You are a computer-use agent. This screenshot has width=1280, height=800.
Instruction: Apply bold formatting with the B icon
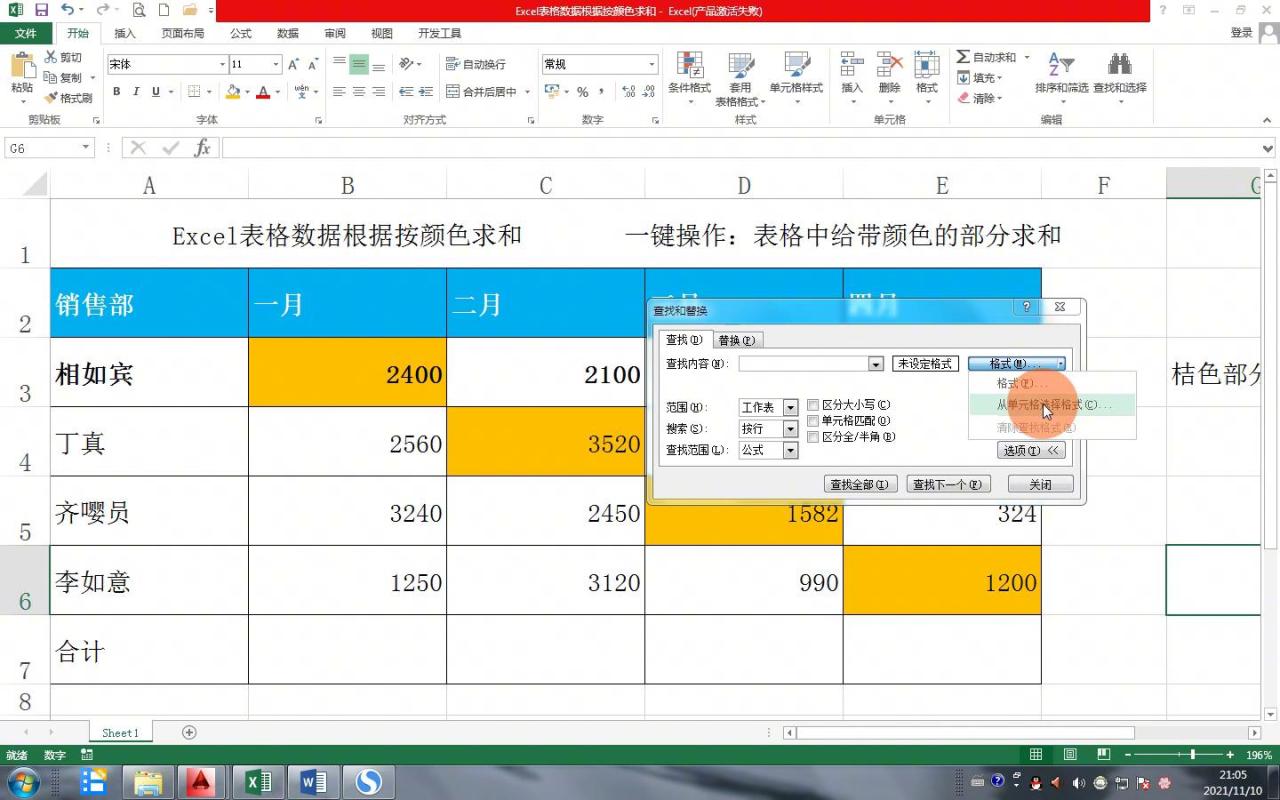[x=116, y=92]
